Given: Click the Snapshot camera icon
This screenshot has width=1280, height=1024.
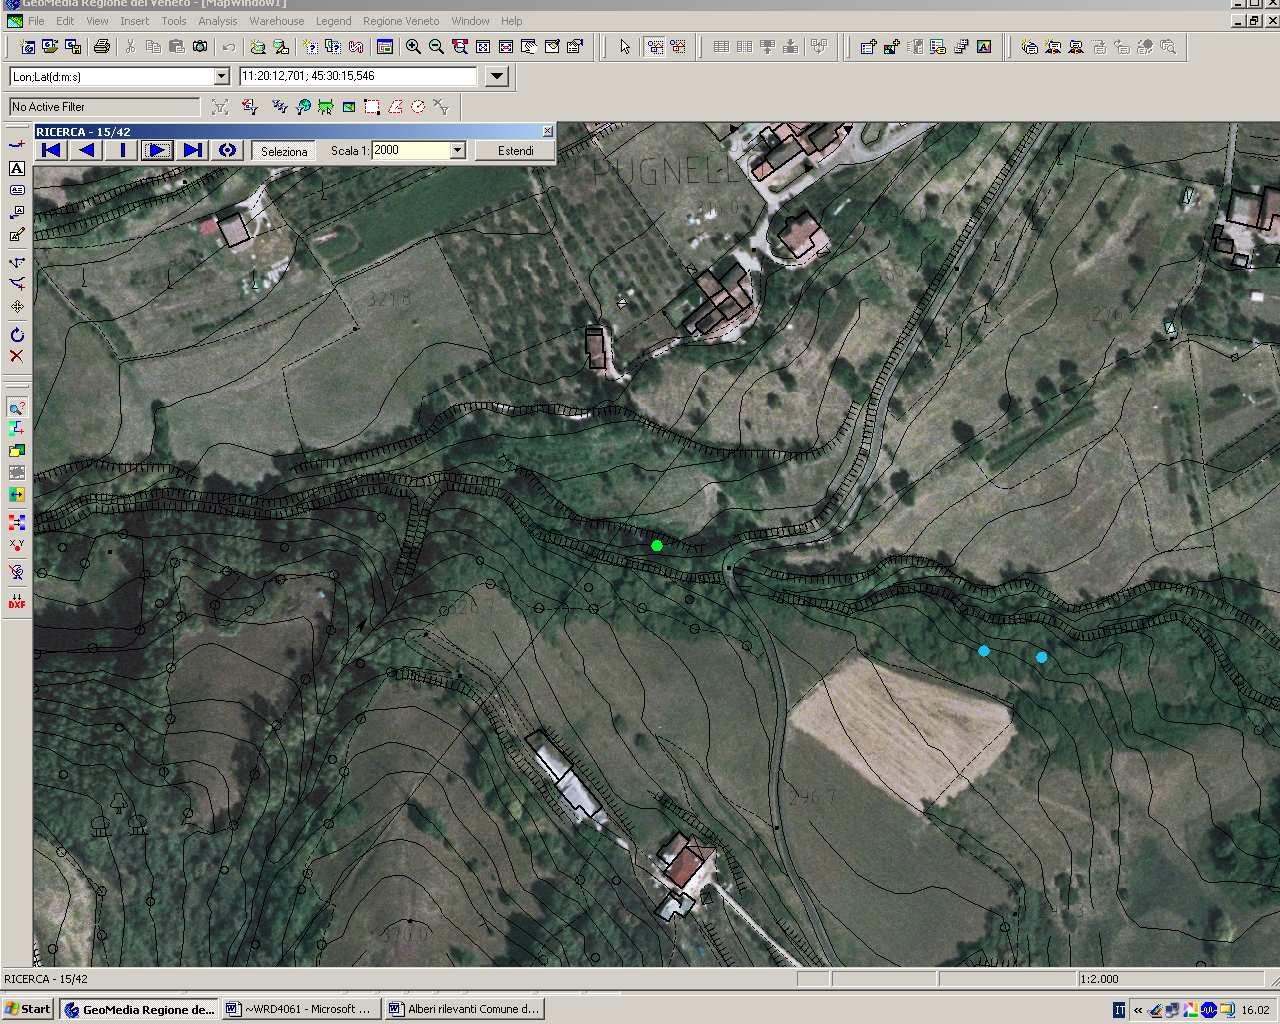Looking at the screenshot, I should (x=200, y=46).
